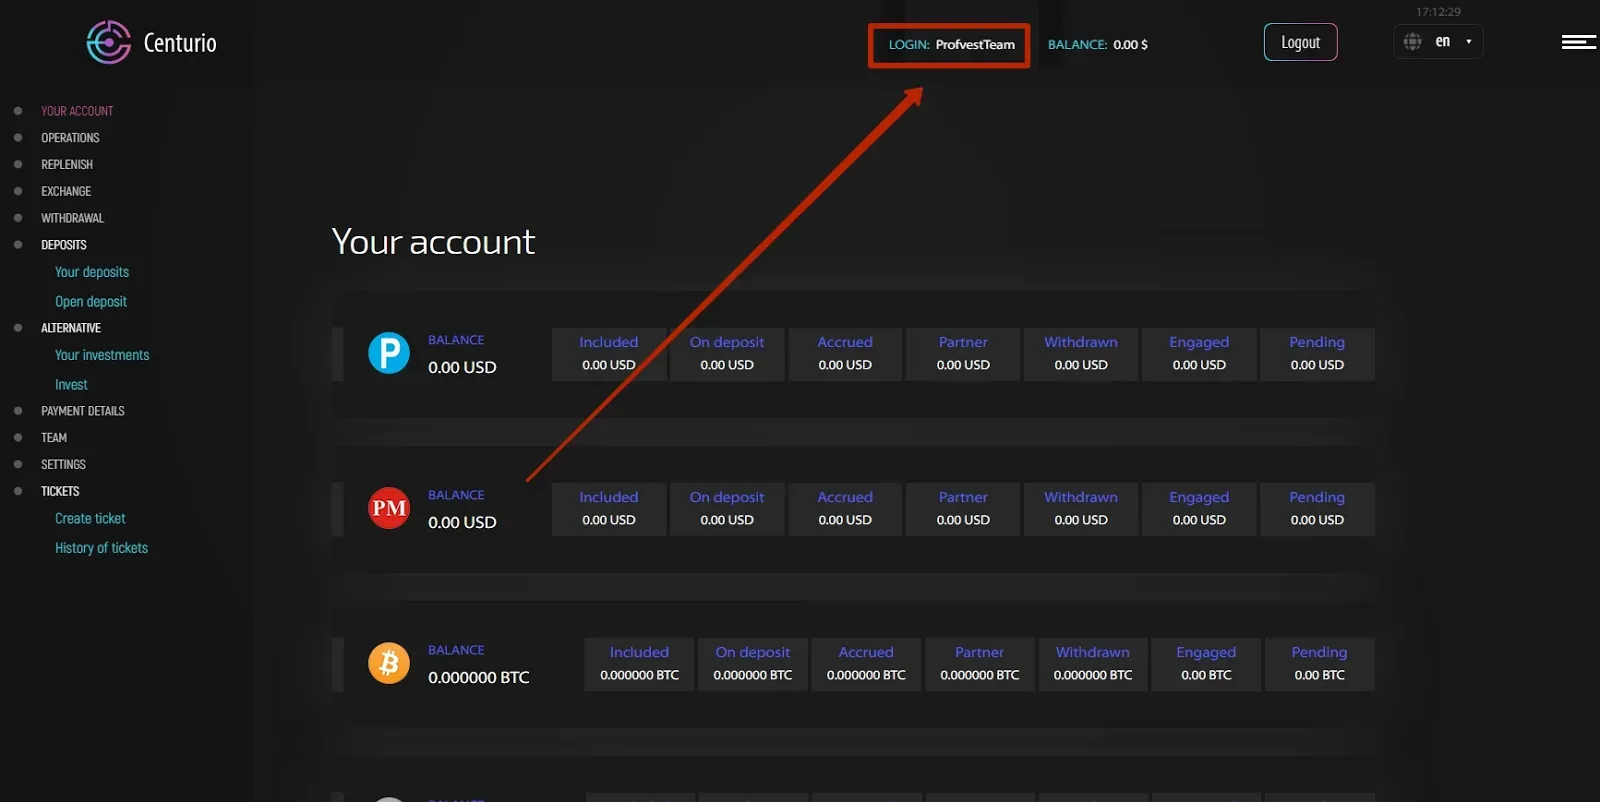Go to Operations in sidebar
The image size is (1600, 802).
(70, 138)
